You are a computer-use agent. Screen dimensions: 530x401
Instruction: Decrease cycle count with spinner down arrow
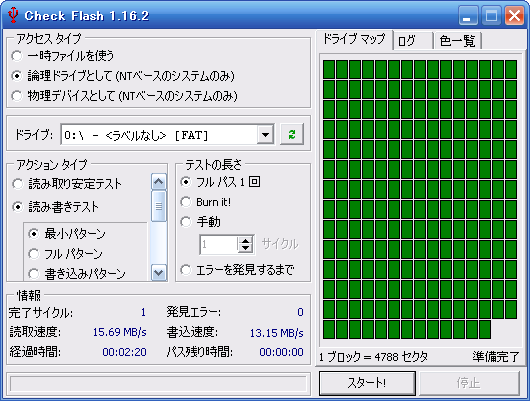pyautogui.click(x=245, y=248)
